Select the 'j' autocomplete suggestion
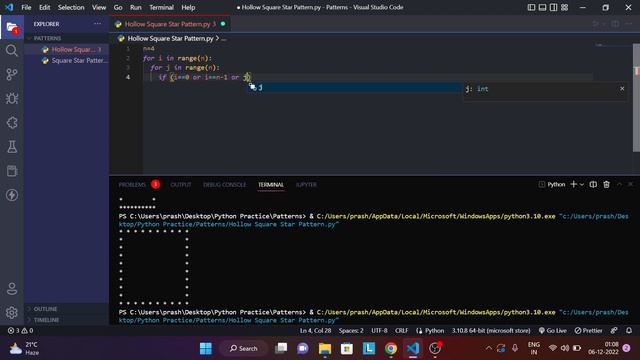This screenshot has height=360, width=640. coord(355,87)
